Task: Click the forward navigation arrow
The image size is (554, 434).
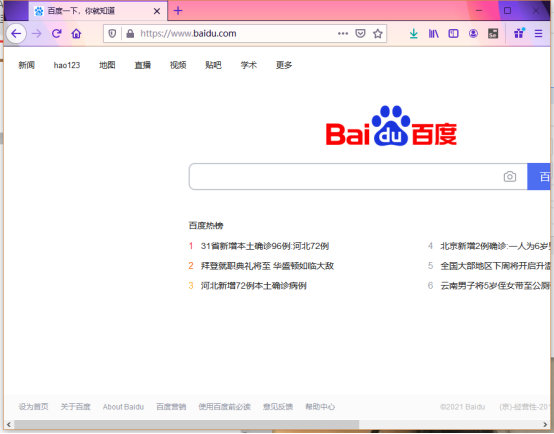Action: (36, 34)
